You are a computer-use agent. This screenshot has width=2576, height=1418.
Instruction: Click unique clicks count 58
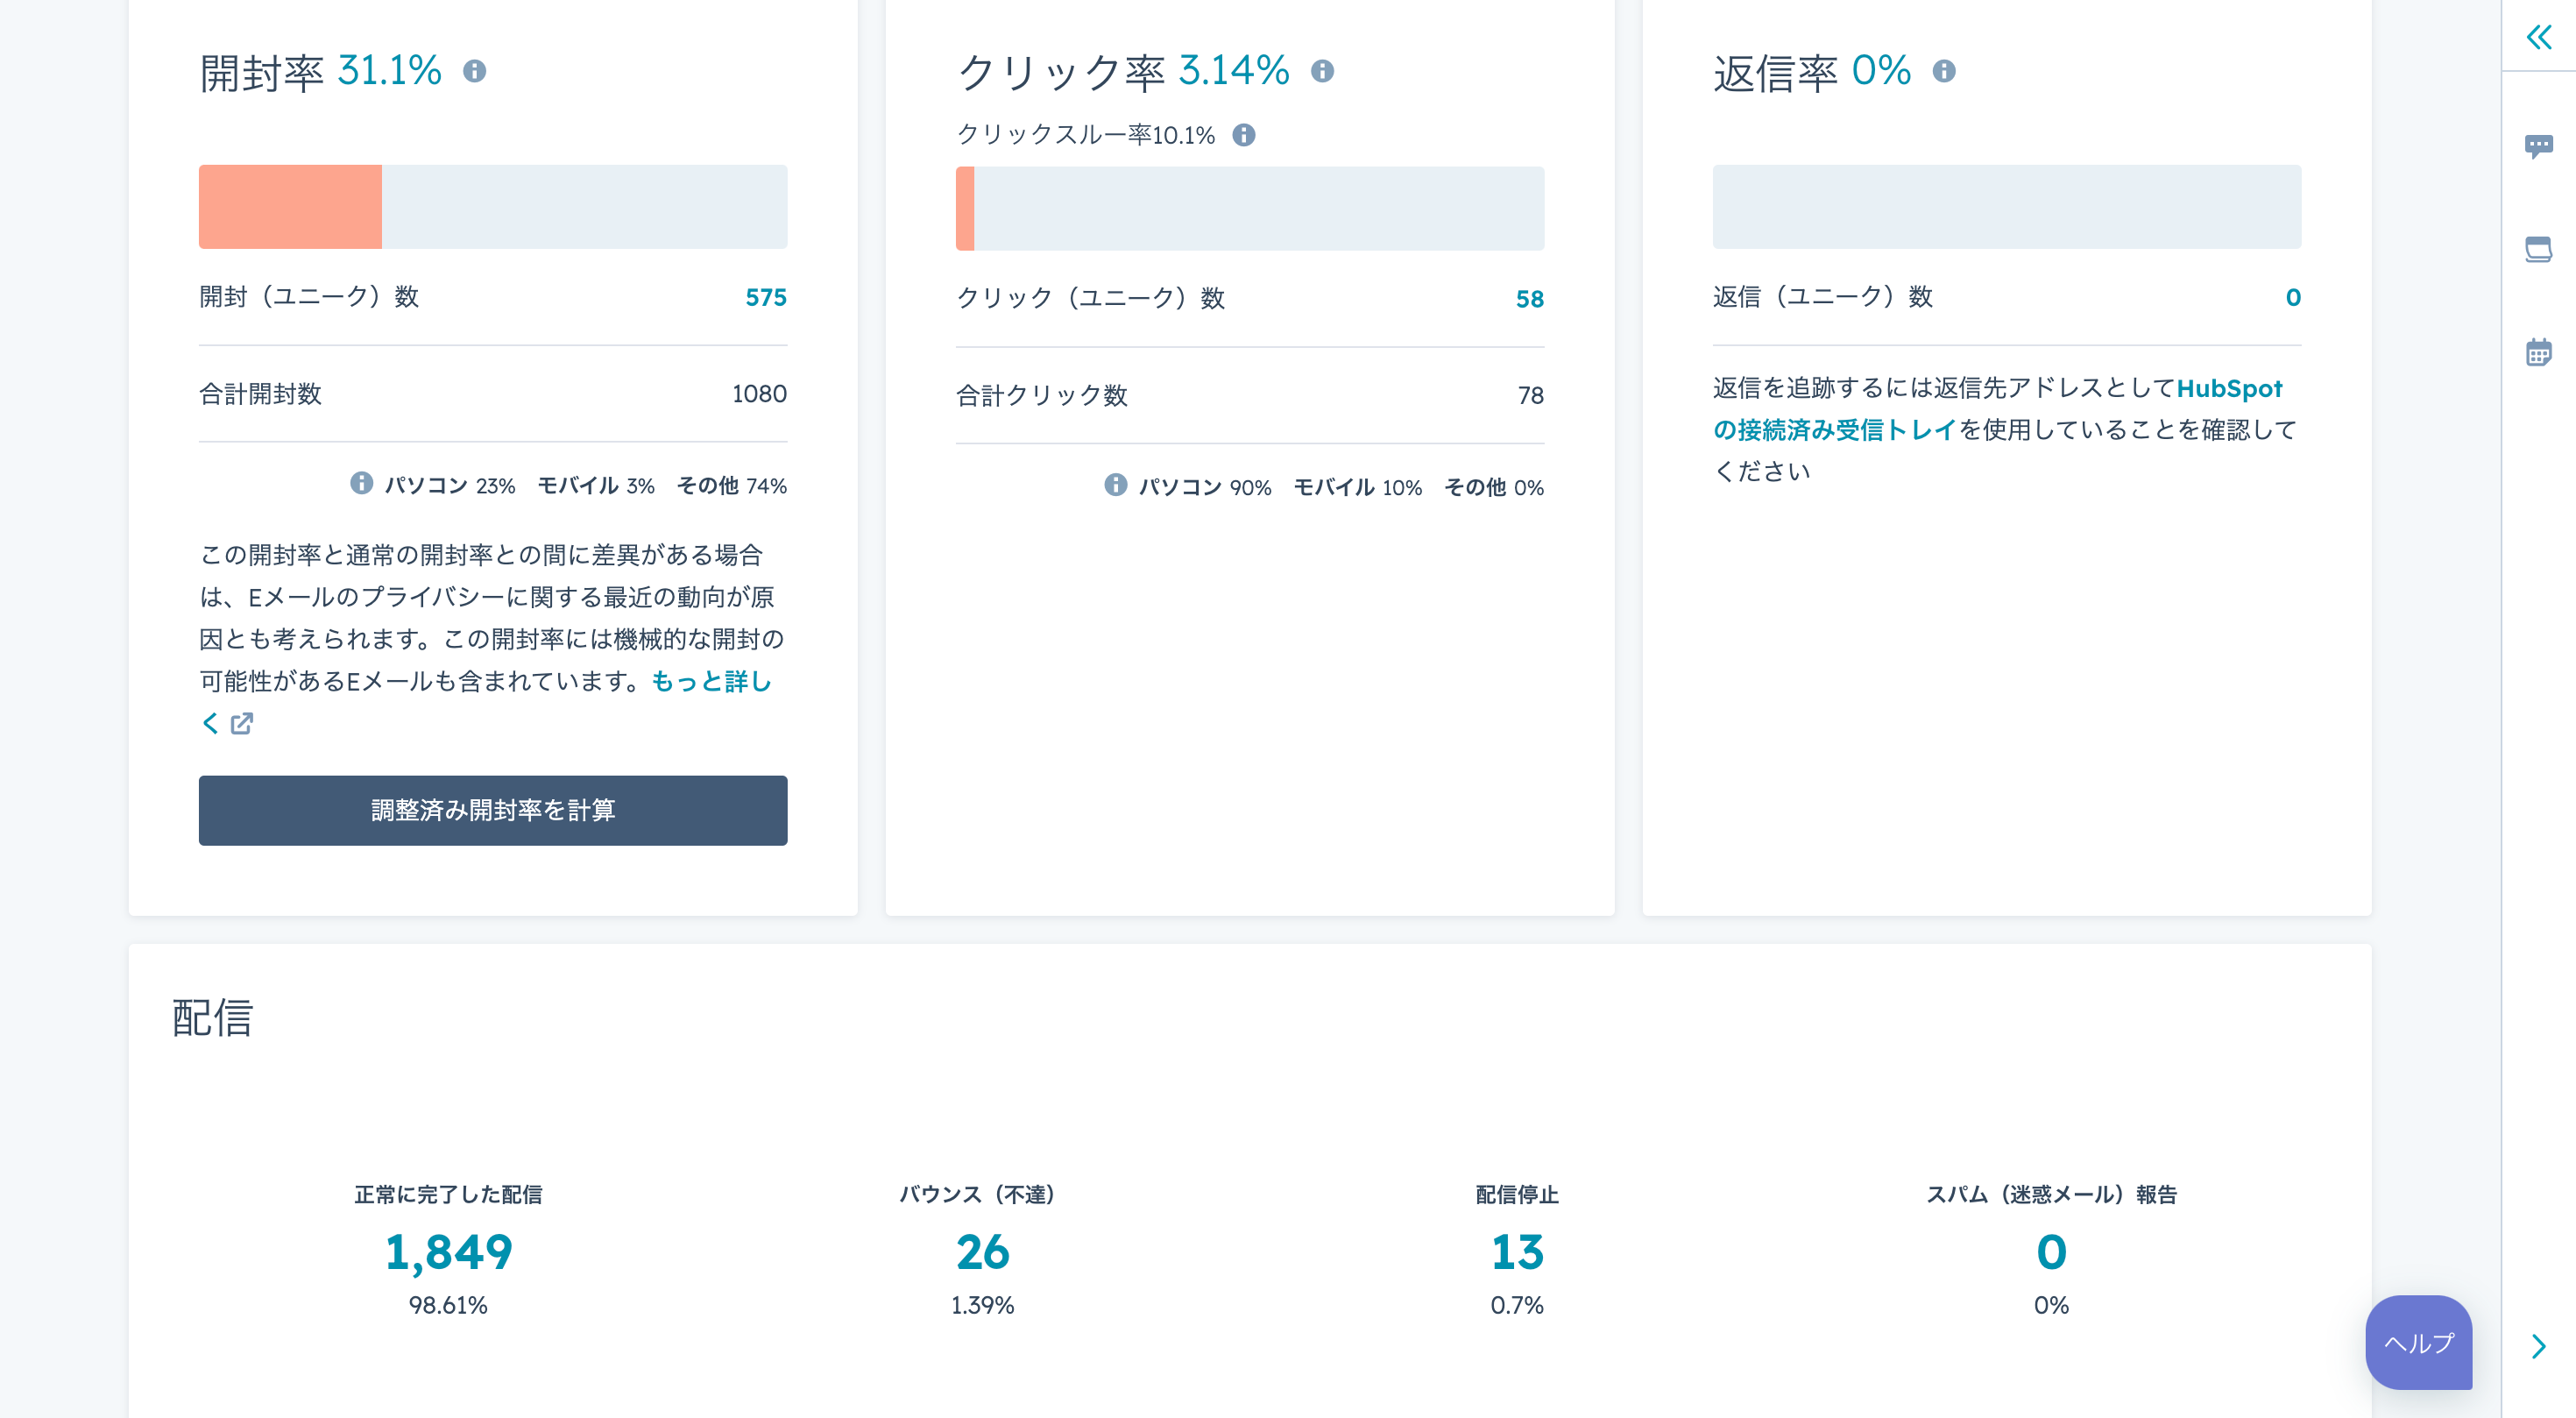coord(1529,299)
